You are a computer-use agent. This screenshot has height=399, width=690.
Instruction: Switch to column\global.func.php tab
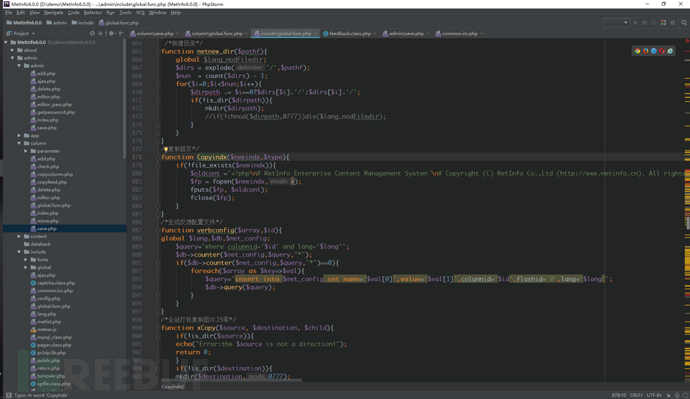(217, 33)
